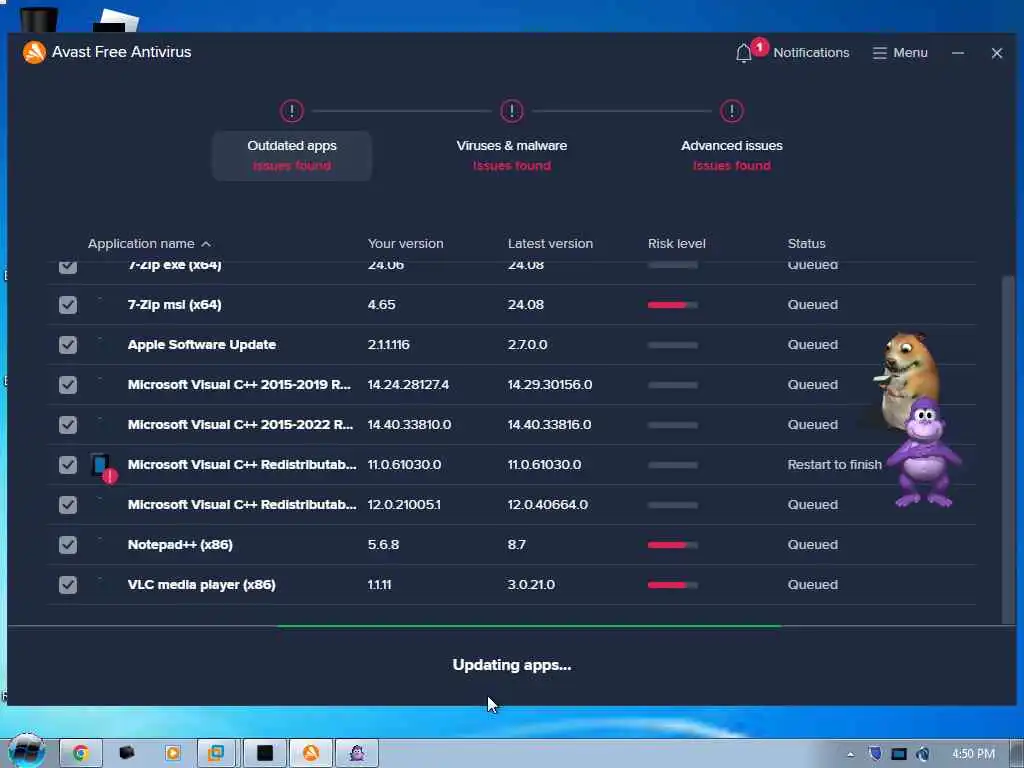Image resolution: width=1024 pixels, height=768 pixels.
Task: Sort by Latest version column
Action: (551, 244)
